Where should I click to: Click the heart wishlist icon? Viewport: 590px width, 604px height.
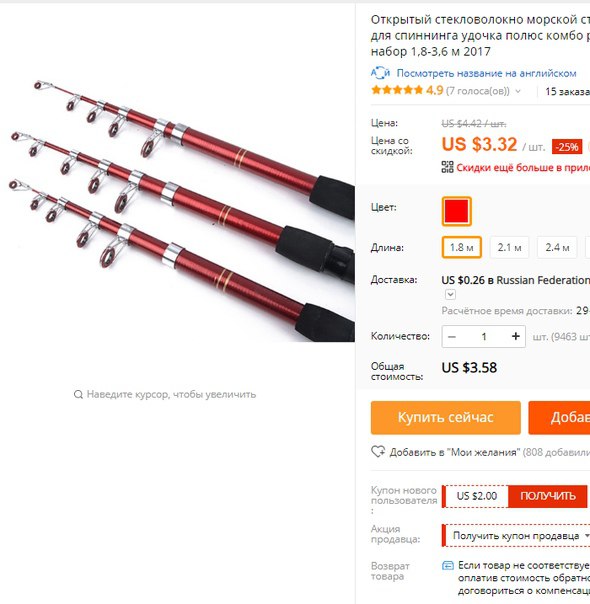(378, 451)
